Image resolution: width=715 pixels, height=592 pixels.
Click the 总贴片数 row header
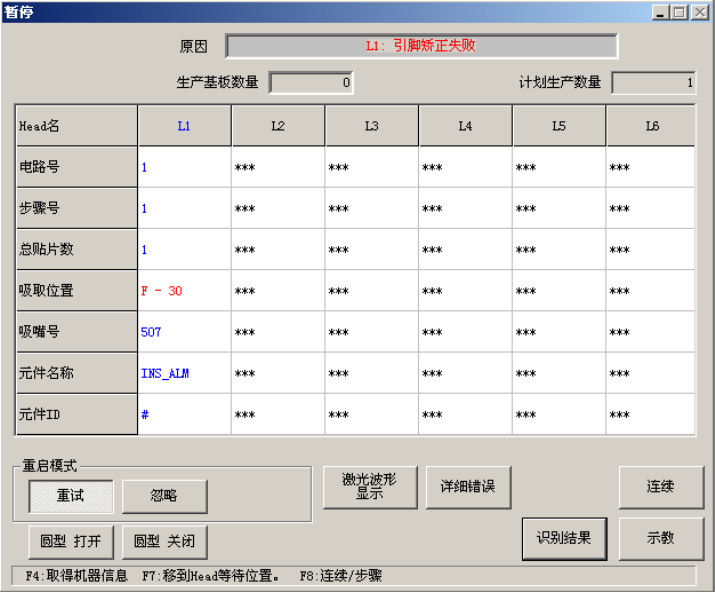[77, 249]
